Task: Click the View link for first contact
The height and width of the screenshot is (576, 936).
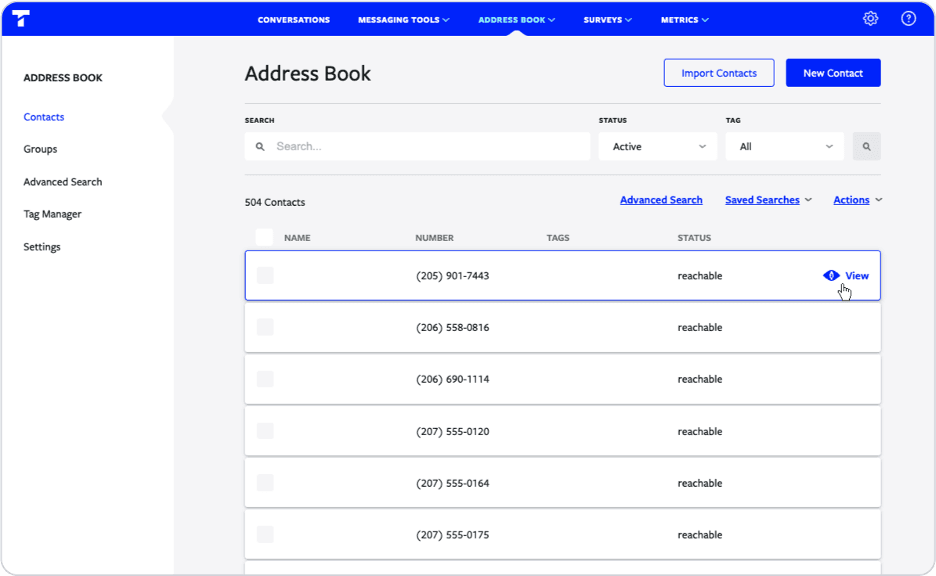Action: point(857,275)
